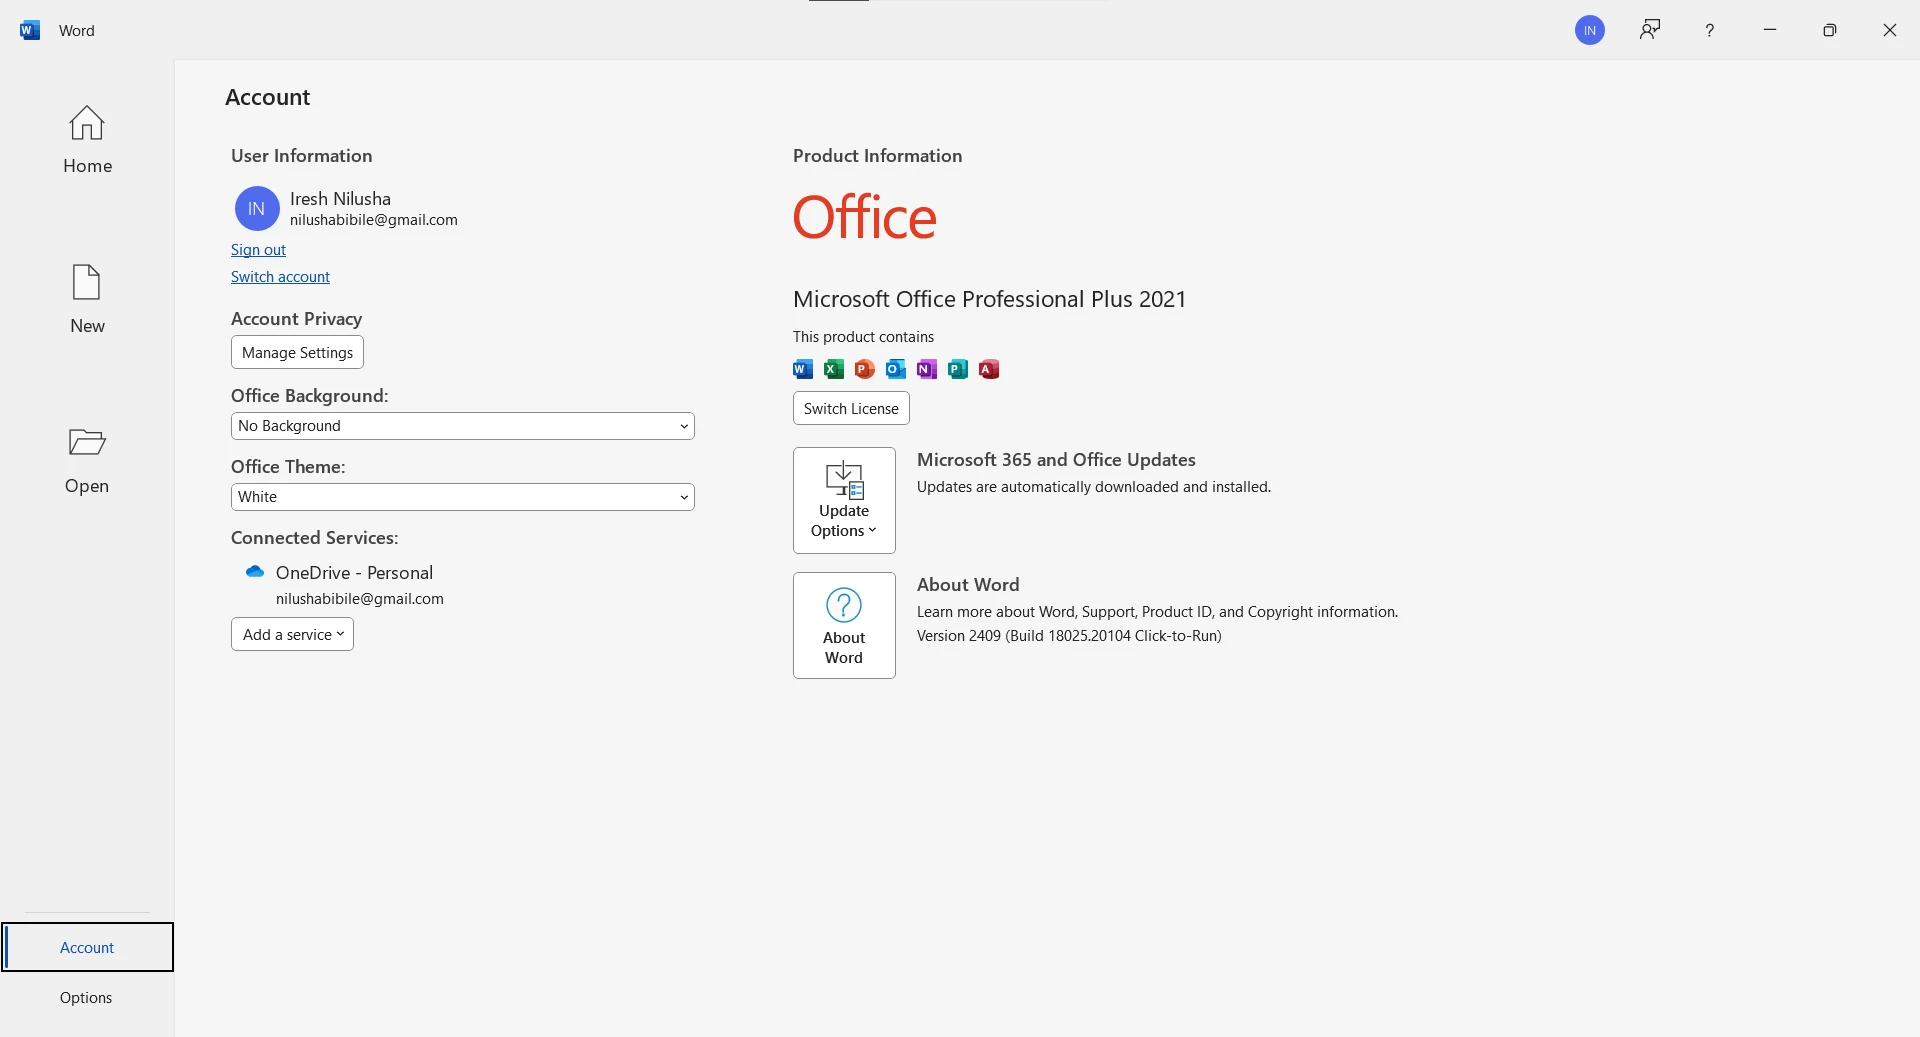This screenshot has height=1037, width=1920.
Task: Click the OneNote app icon under product contains
Action: coord(927,369)
